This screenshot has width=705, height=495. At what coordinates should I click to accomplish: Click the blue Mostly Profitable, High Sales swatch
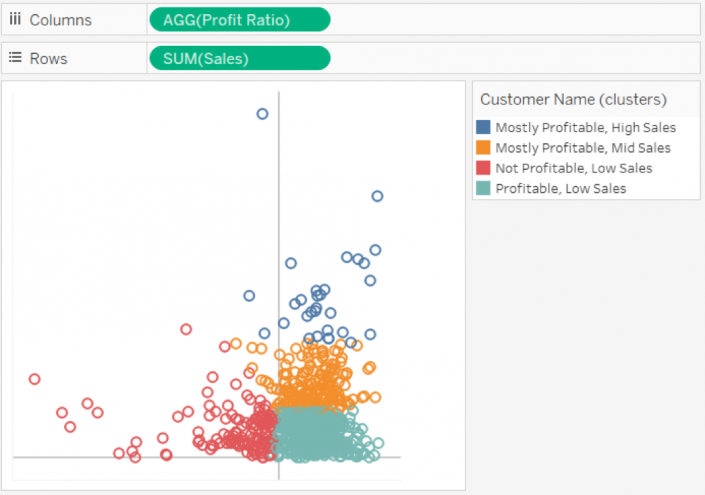483,127
